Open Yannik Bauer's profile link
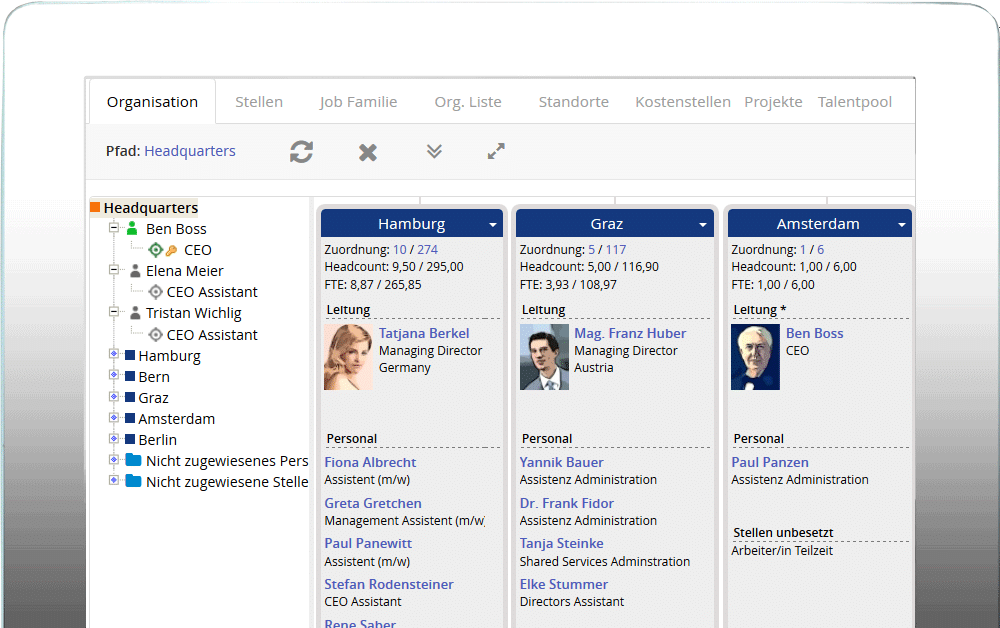 561,462
